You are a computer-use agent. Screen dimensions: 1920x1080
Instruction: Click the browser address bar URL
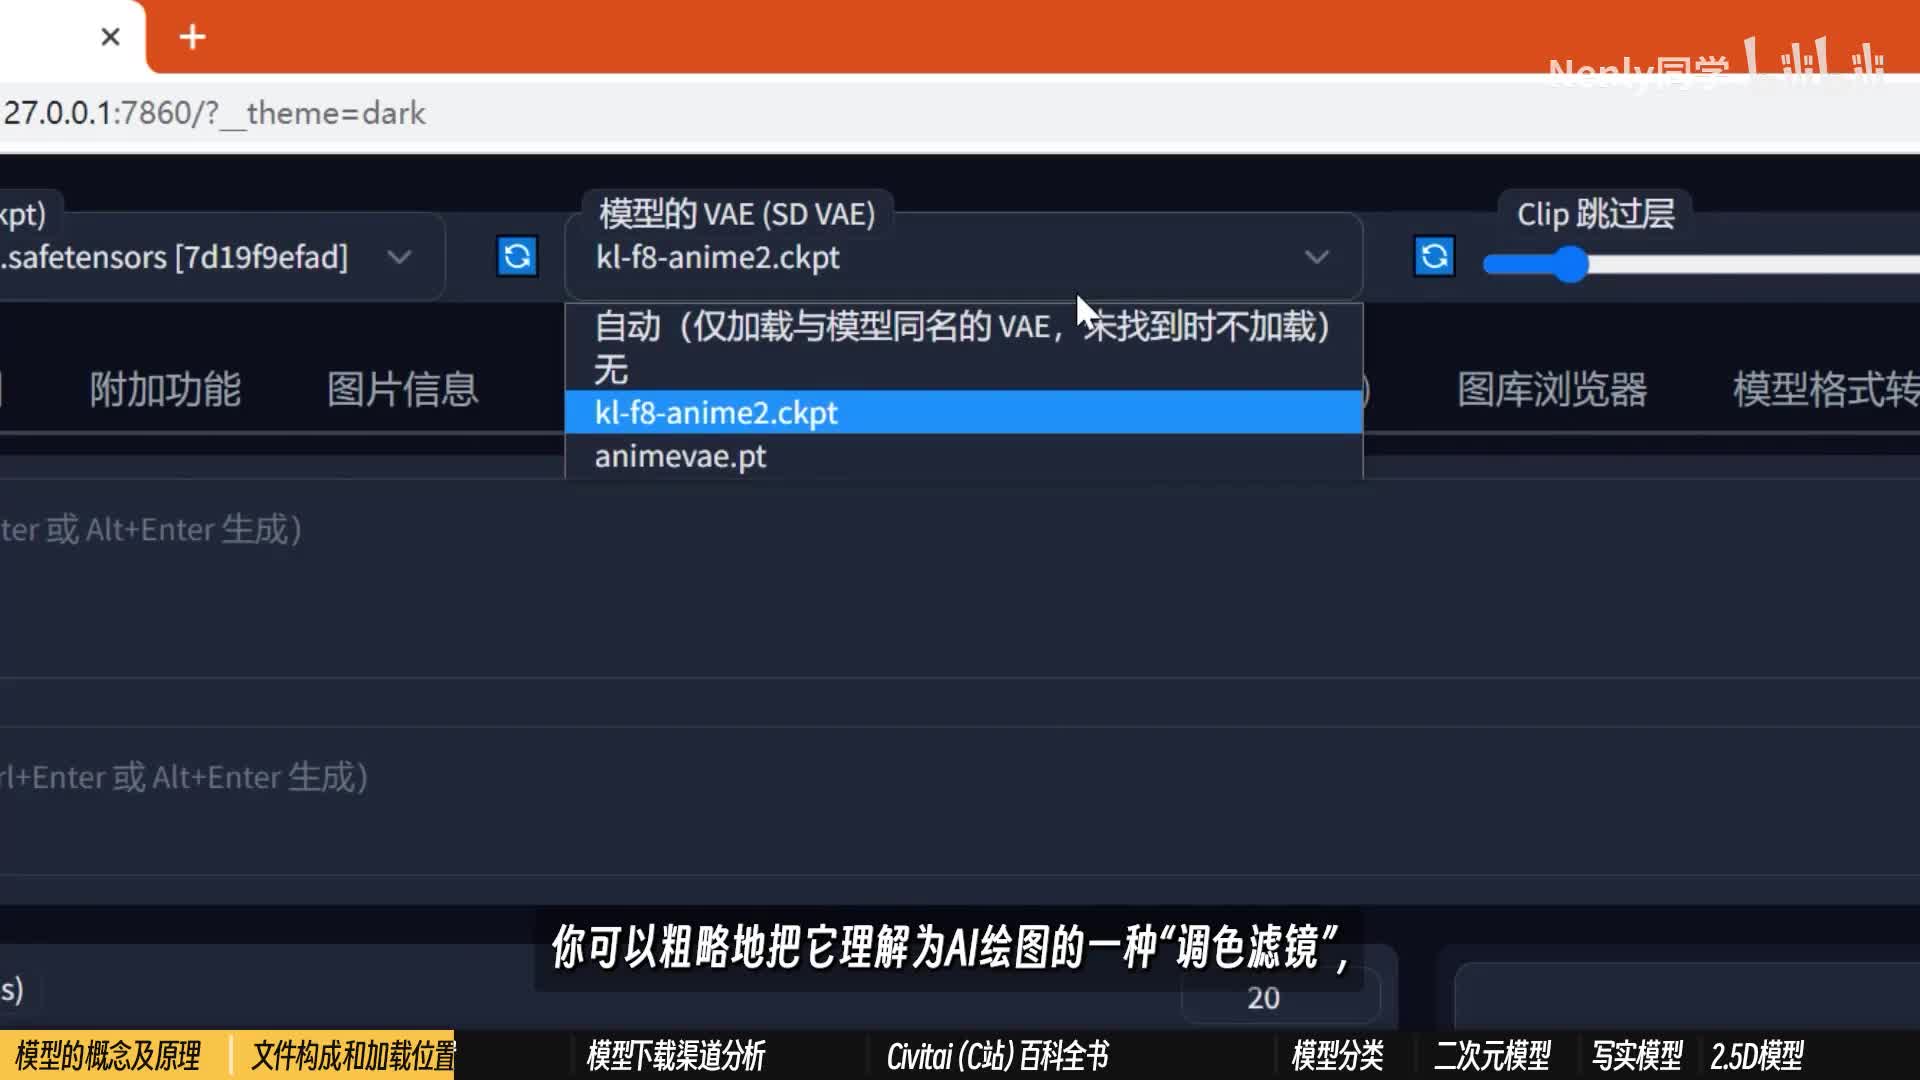pos(215,113)
